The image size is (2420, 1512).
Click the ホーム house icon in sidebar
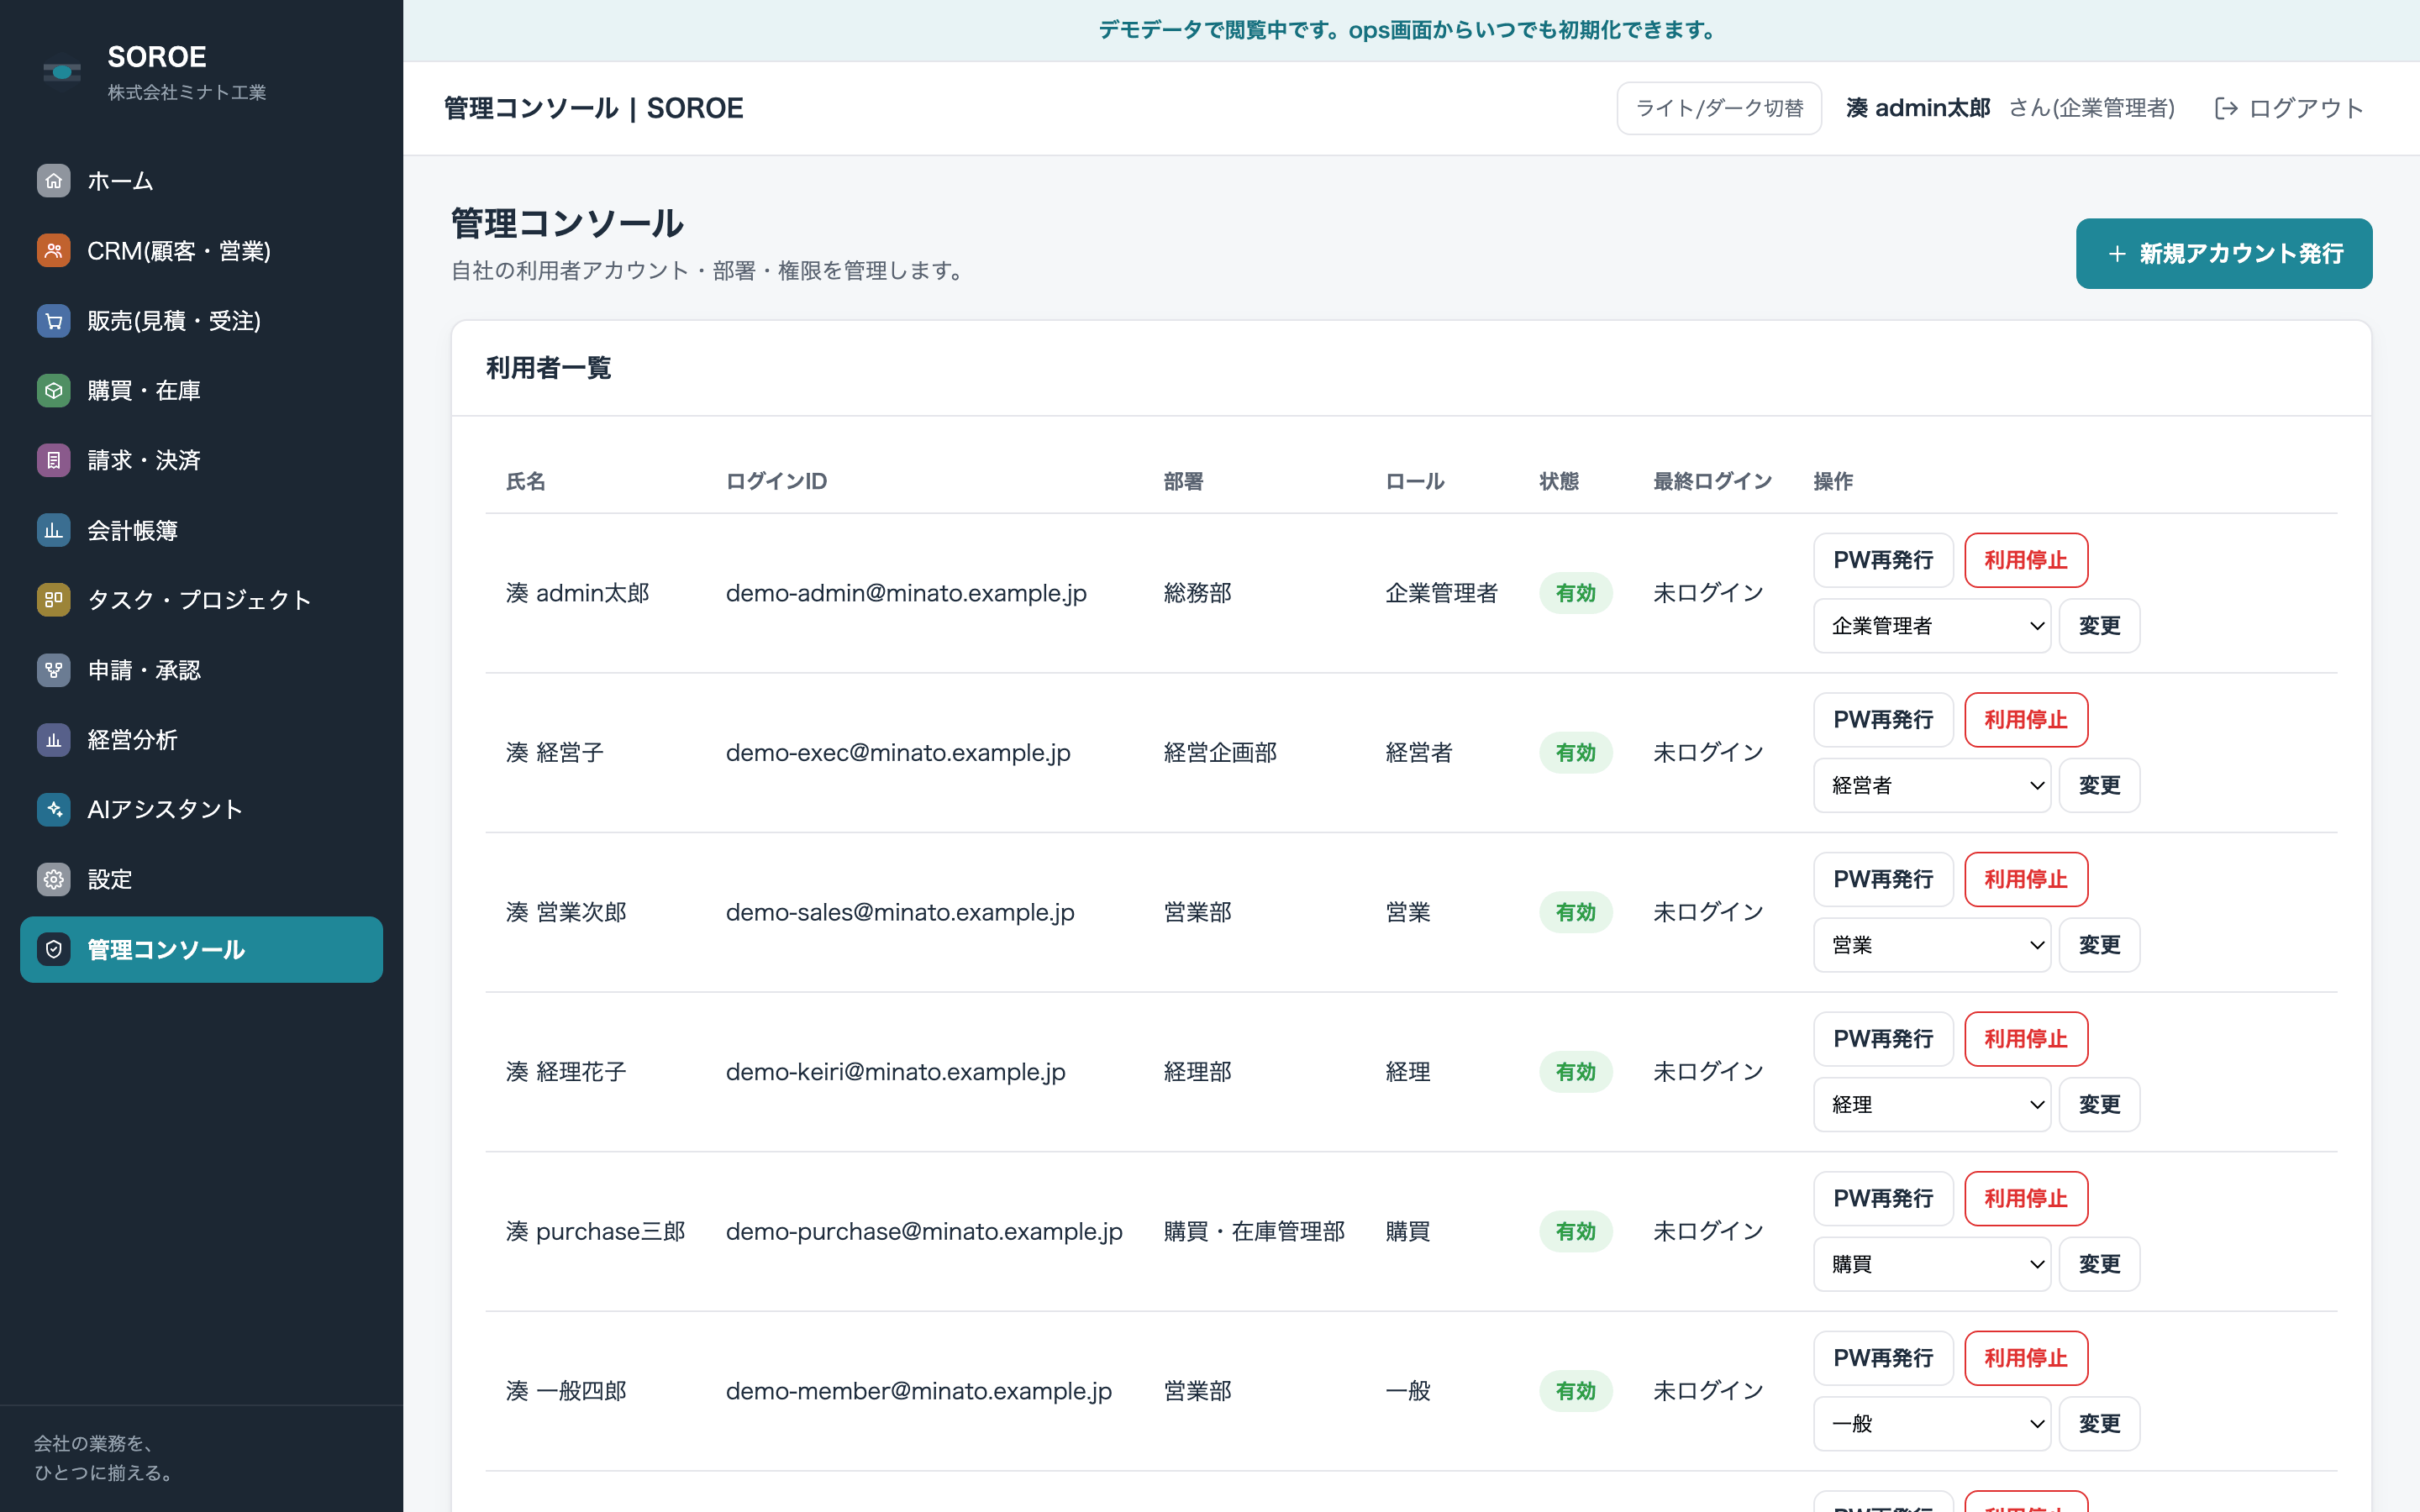(54, 181)
